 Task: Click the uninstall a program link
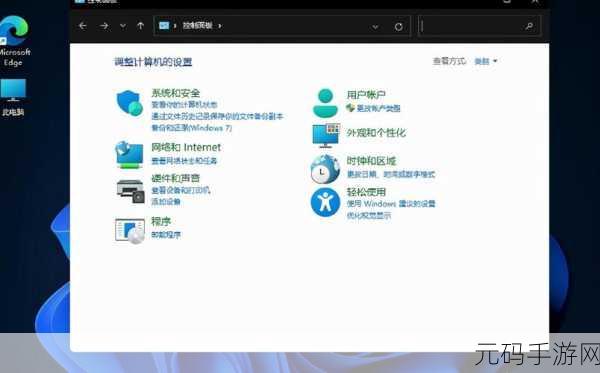click(166, 235)
